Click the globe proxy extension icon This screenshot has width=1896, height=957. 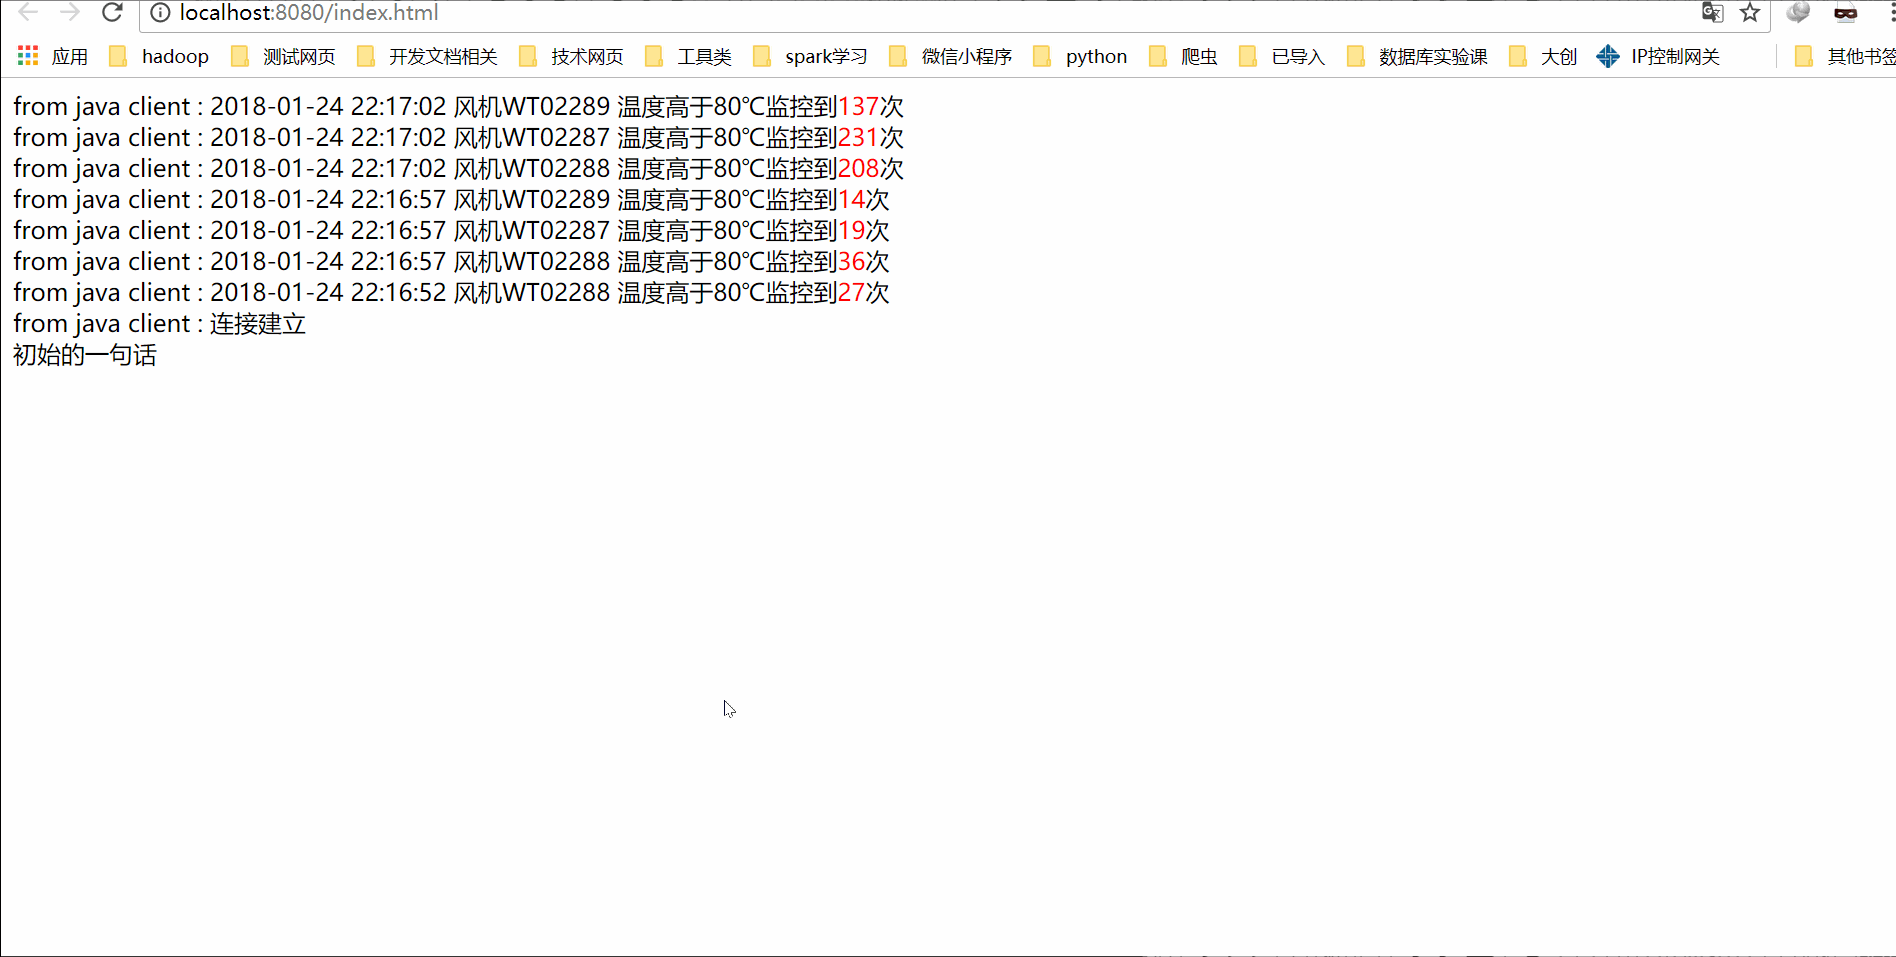click(x=1797, y=14)
